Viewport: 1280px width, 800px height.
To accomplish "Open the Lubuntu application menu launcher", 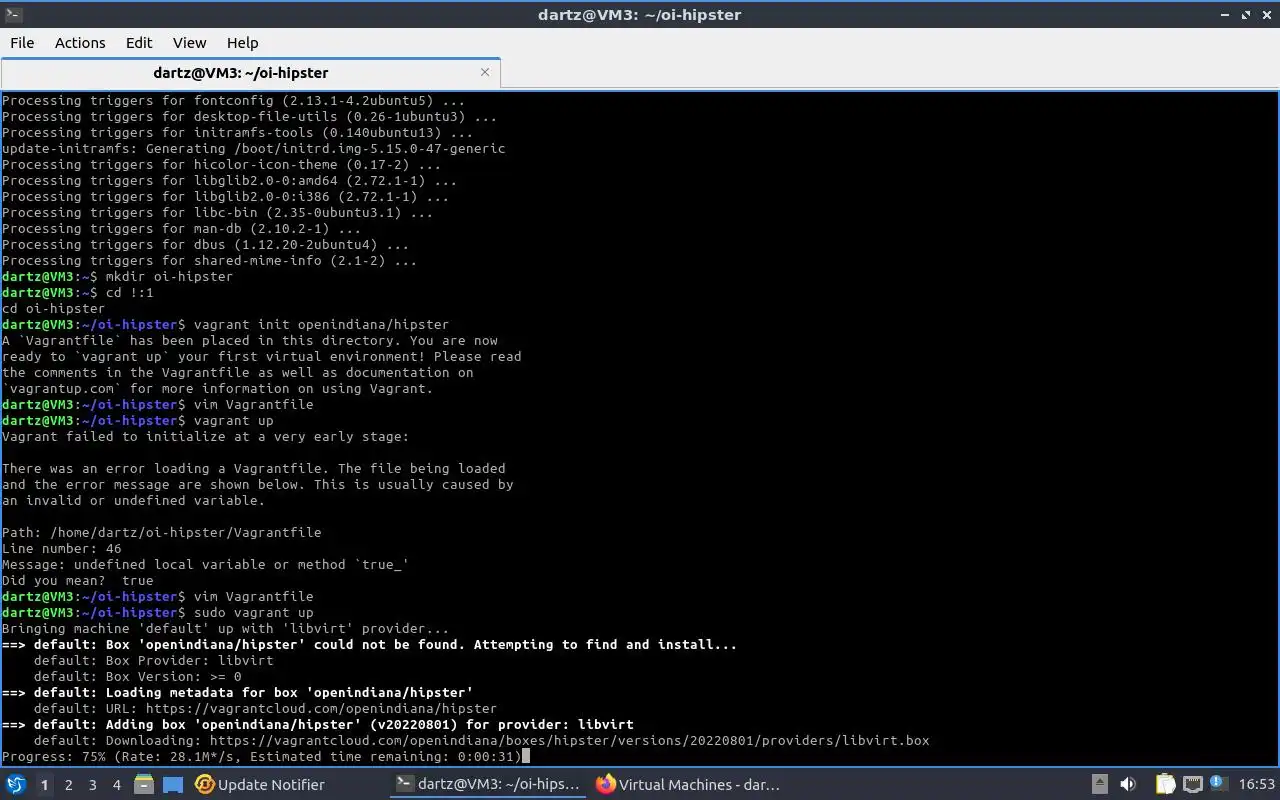I will tap(16, 785).
